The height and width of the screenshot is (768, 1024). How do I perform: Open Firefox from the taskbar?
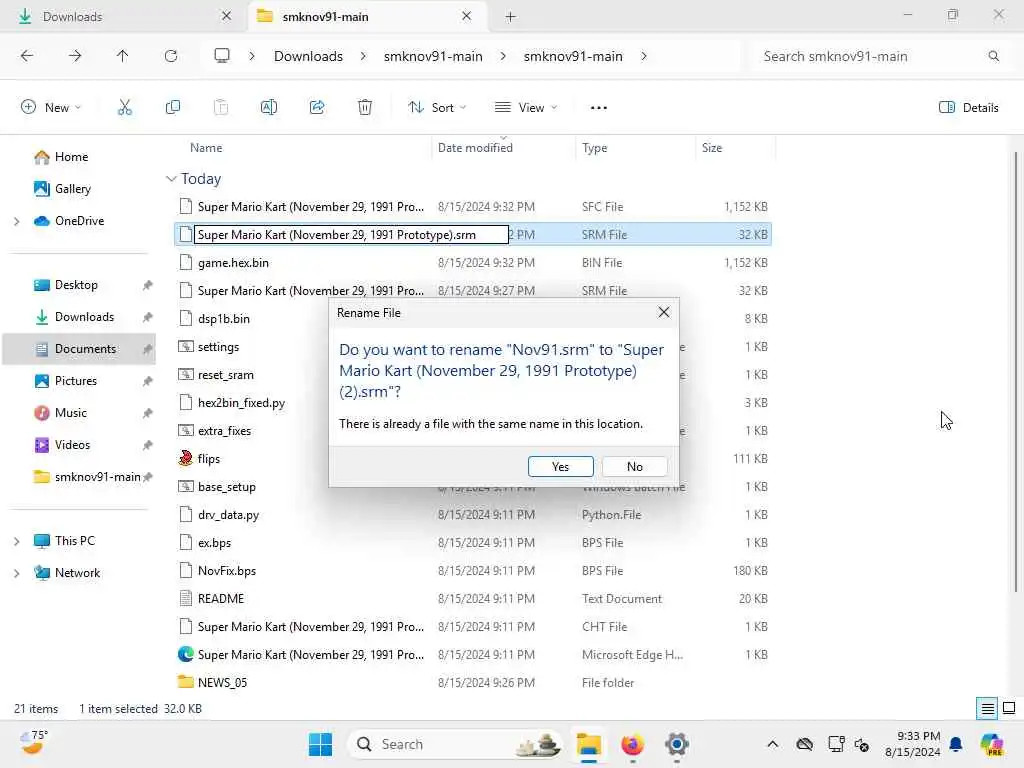[x=632, y=744]
